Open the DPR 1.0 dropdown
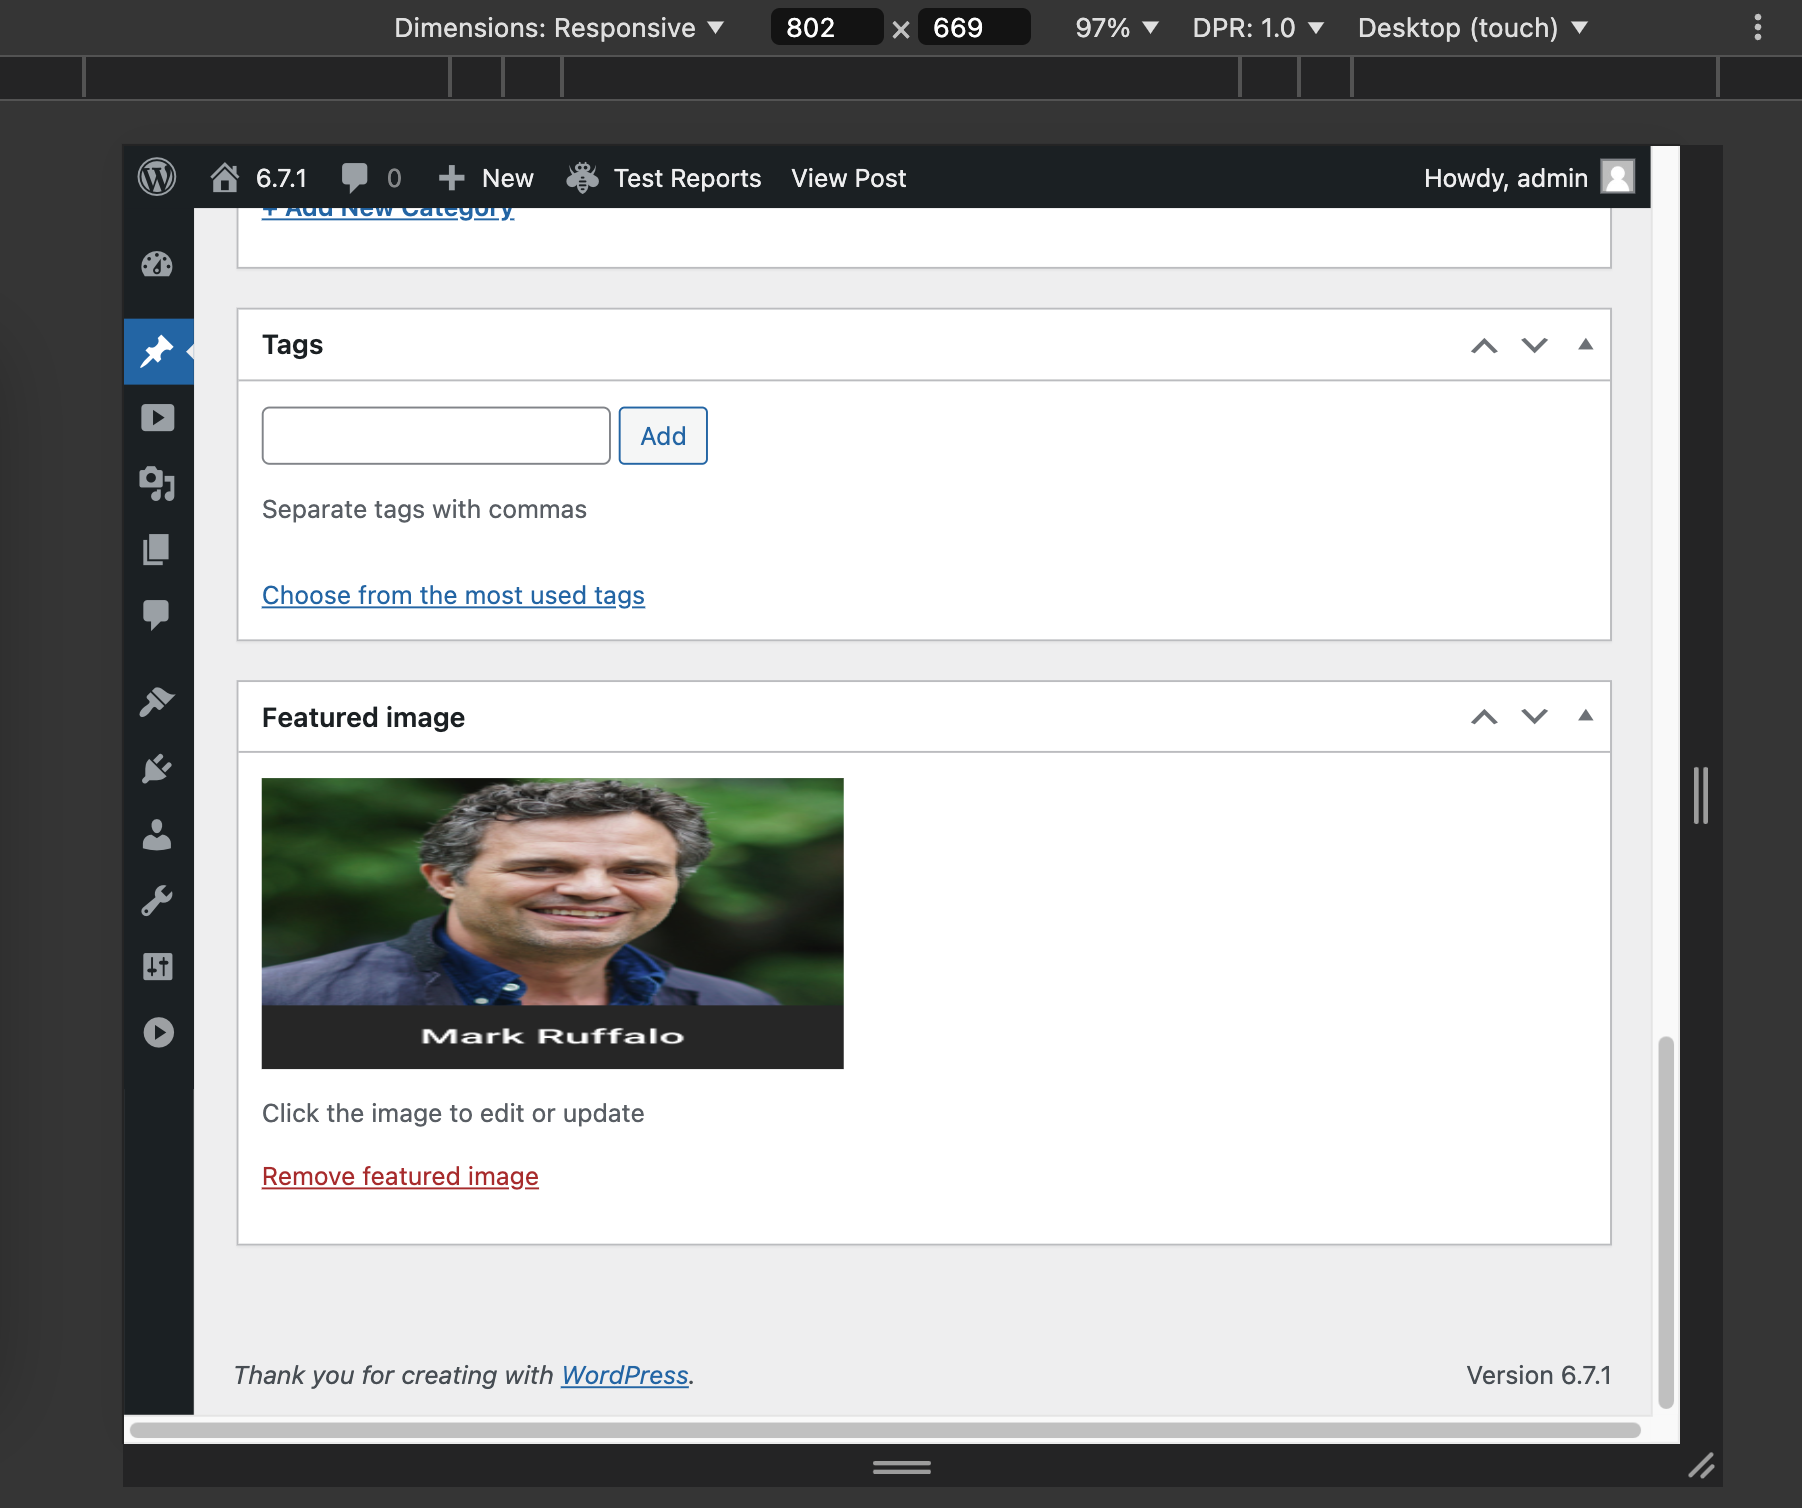Viewport: 1802px width, 1508px height. tap(1257, 28)
